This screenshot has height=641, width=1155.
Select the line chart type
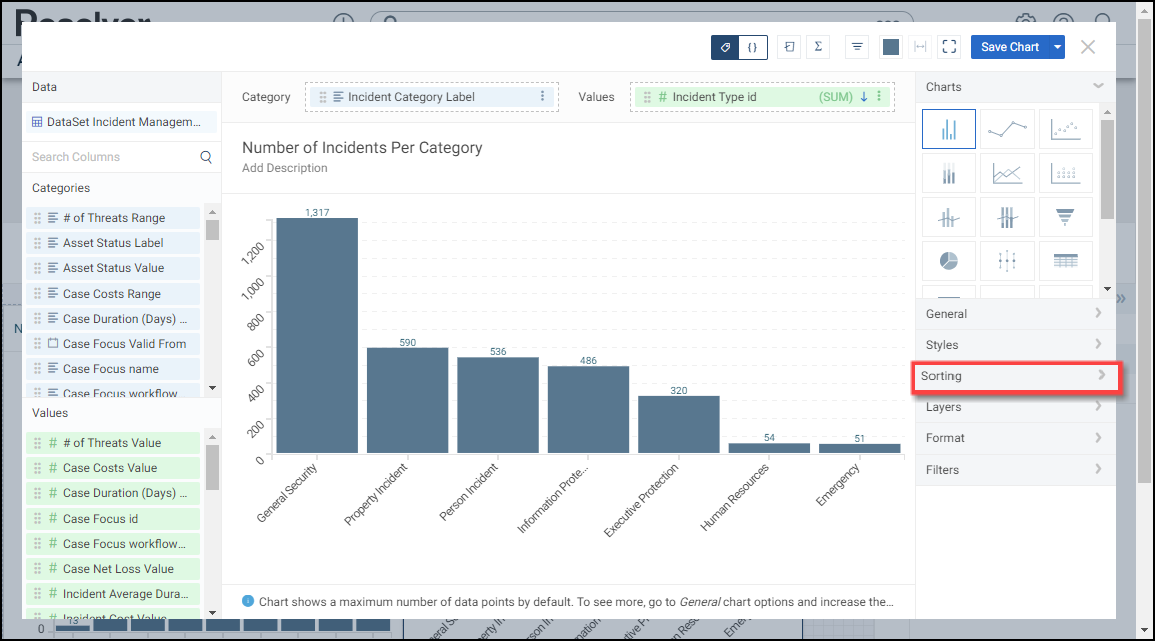(1007, 129)
